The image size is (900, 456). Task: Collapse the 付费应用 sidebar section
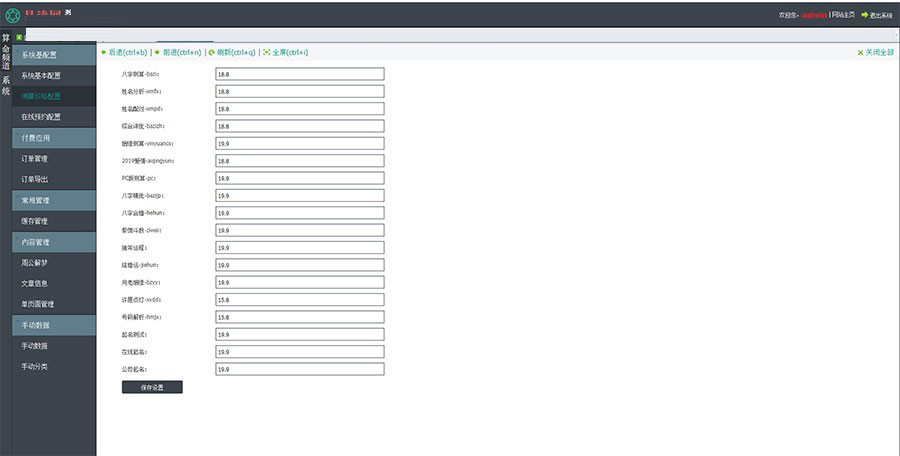(x=54, y=138)
